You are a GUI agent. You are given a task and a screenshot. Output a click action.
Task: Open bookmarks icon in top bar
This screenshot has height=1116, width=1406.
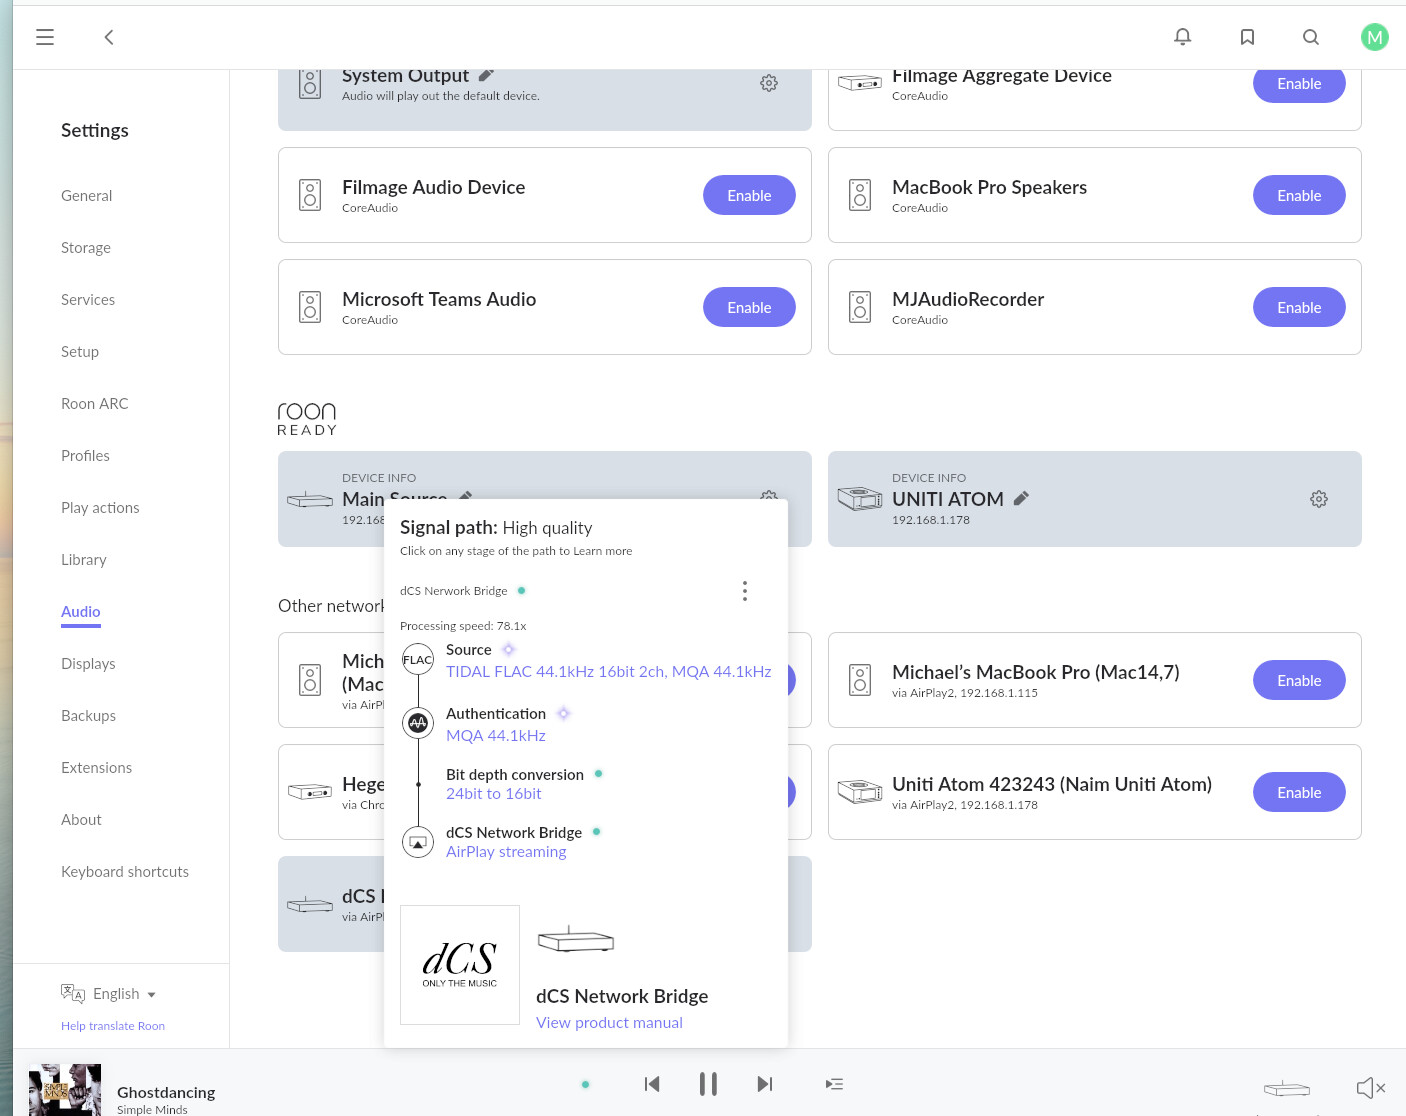(1247, 37)
